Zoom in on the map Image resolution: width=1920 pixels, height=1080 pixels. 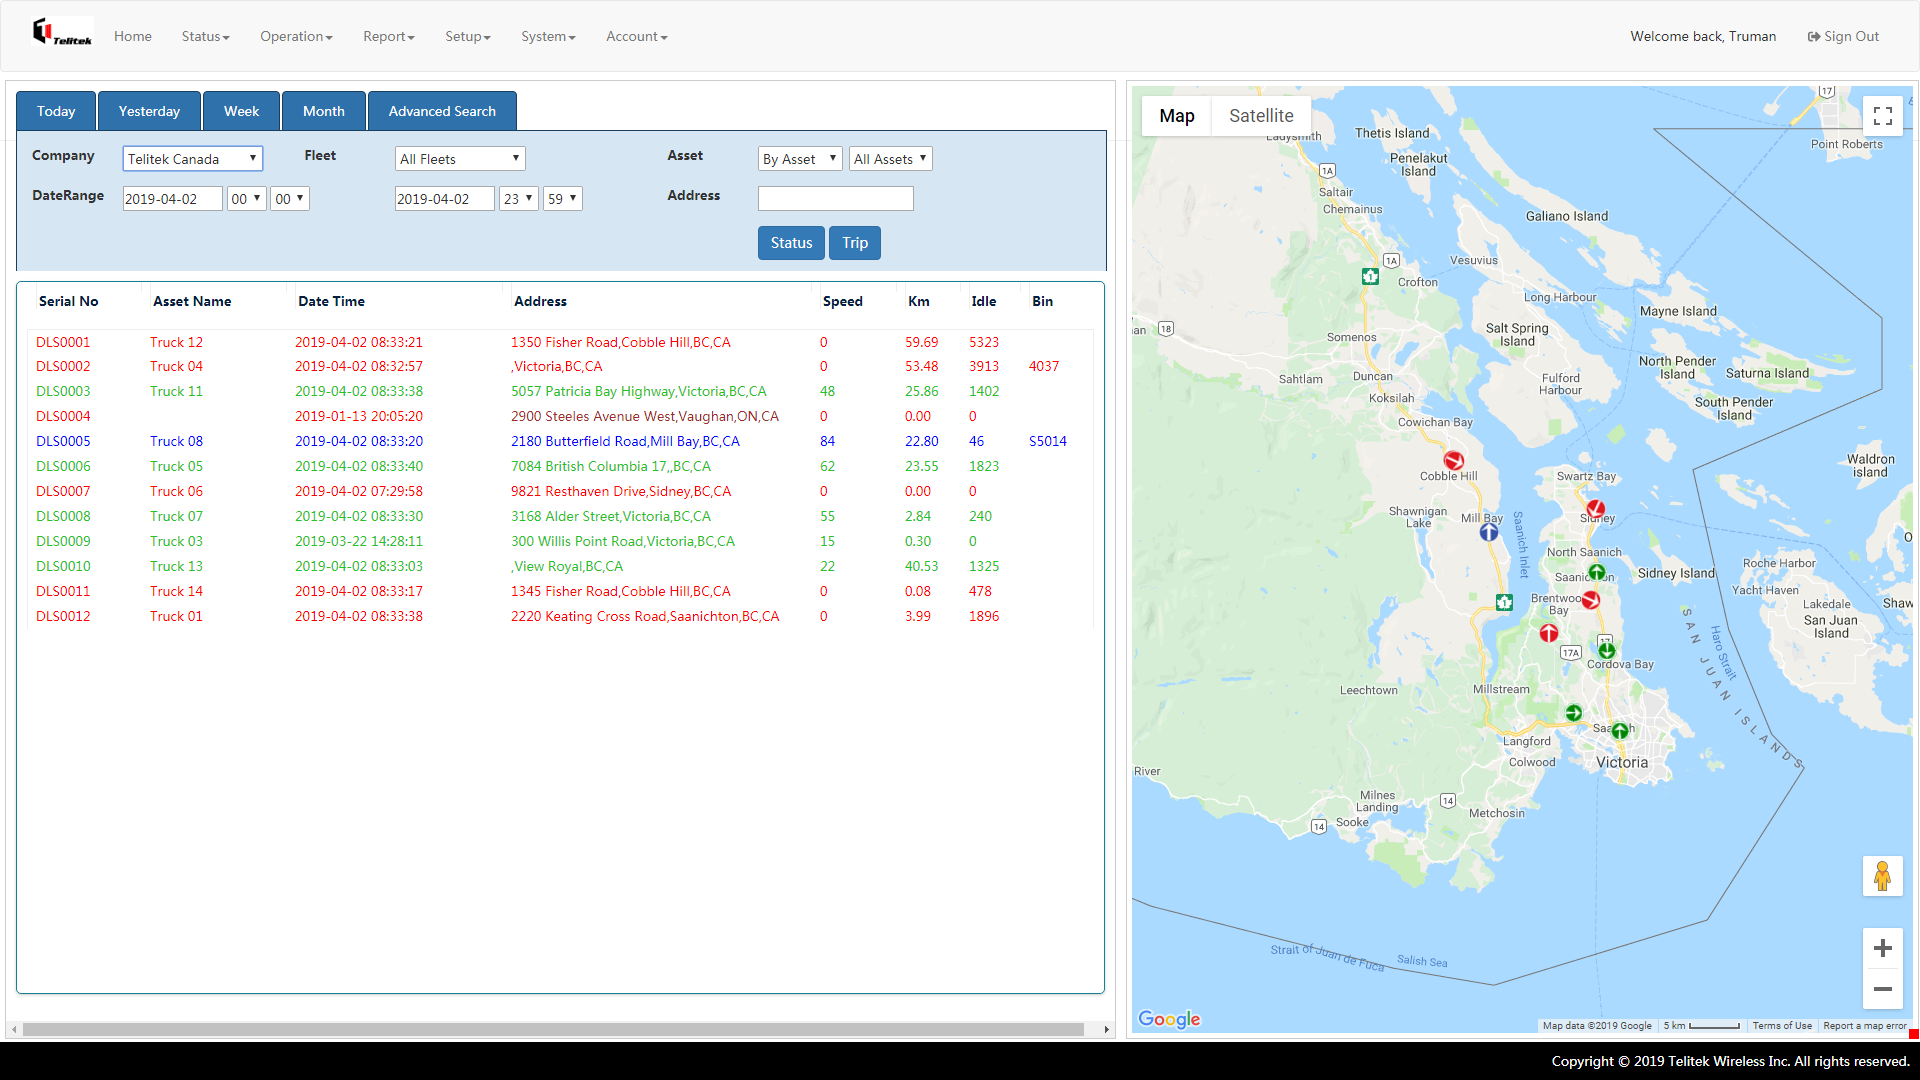click(x=1883, y=948)
